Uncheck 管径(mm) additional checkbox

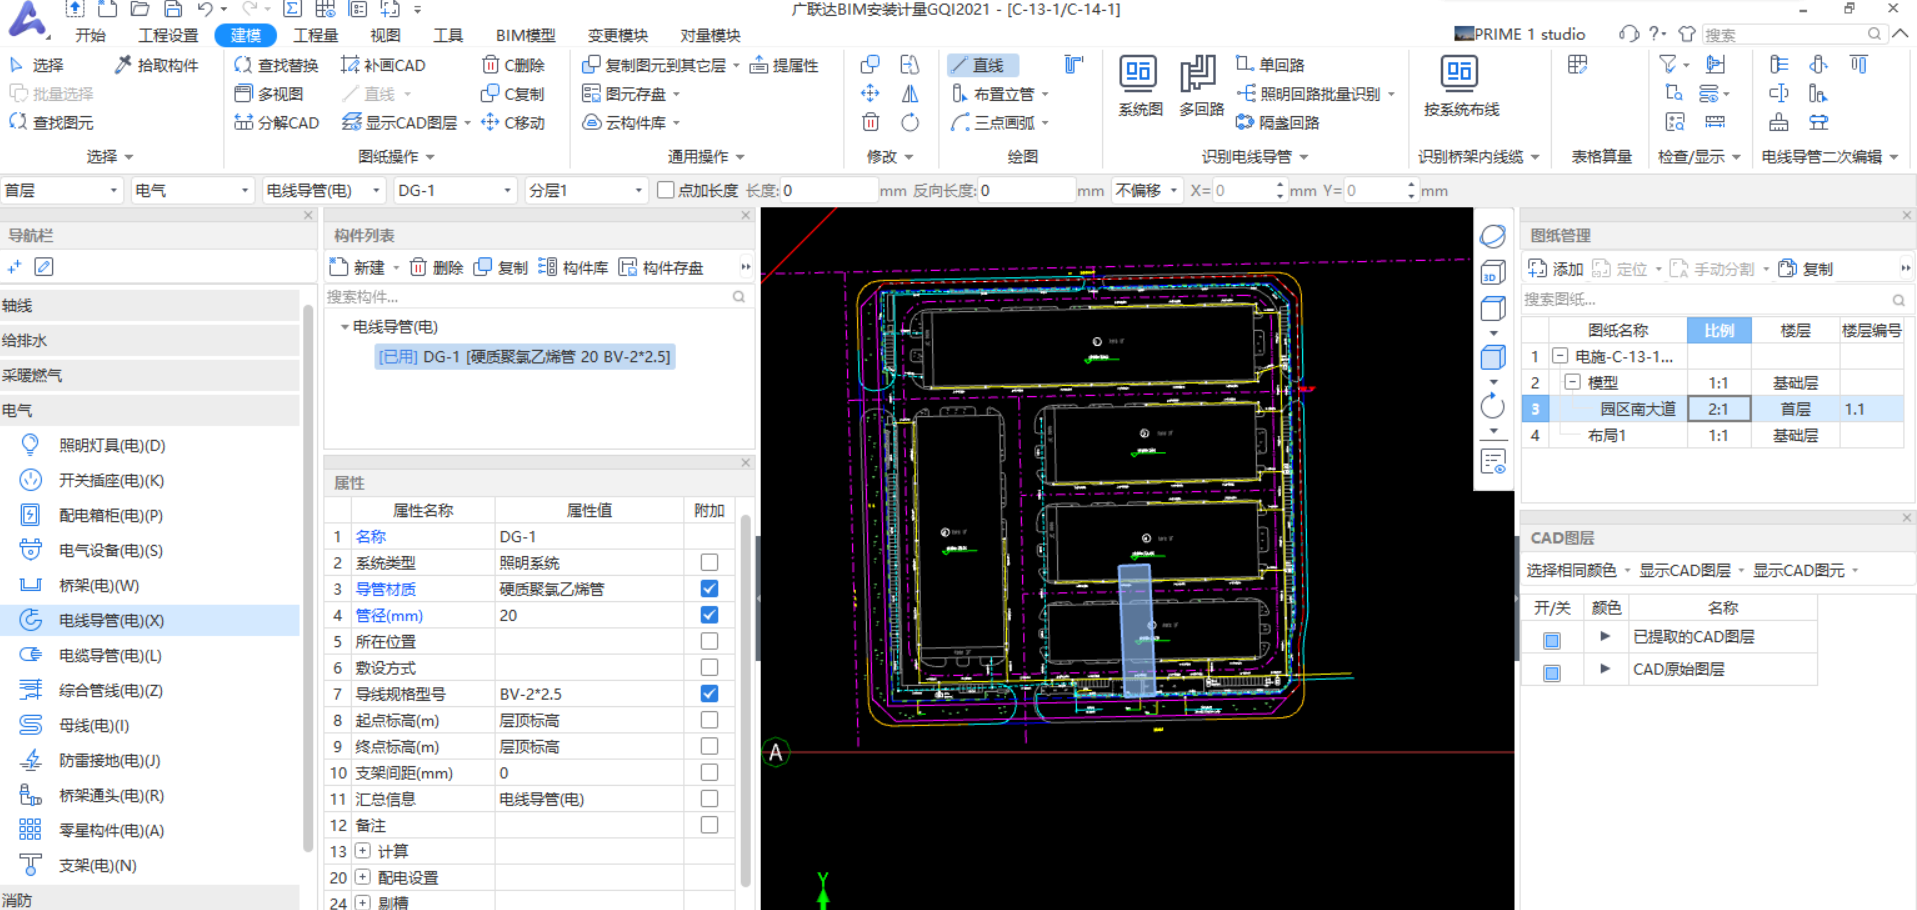click(709, 614)
